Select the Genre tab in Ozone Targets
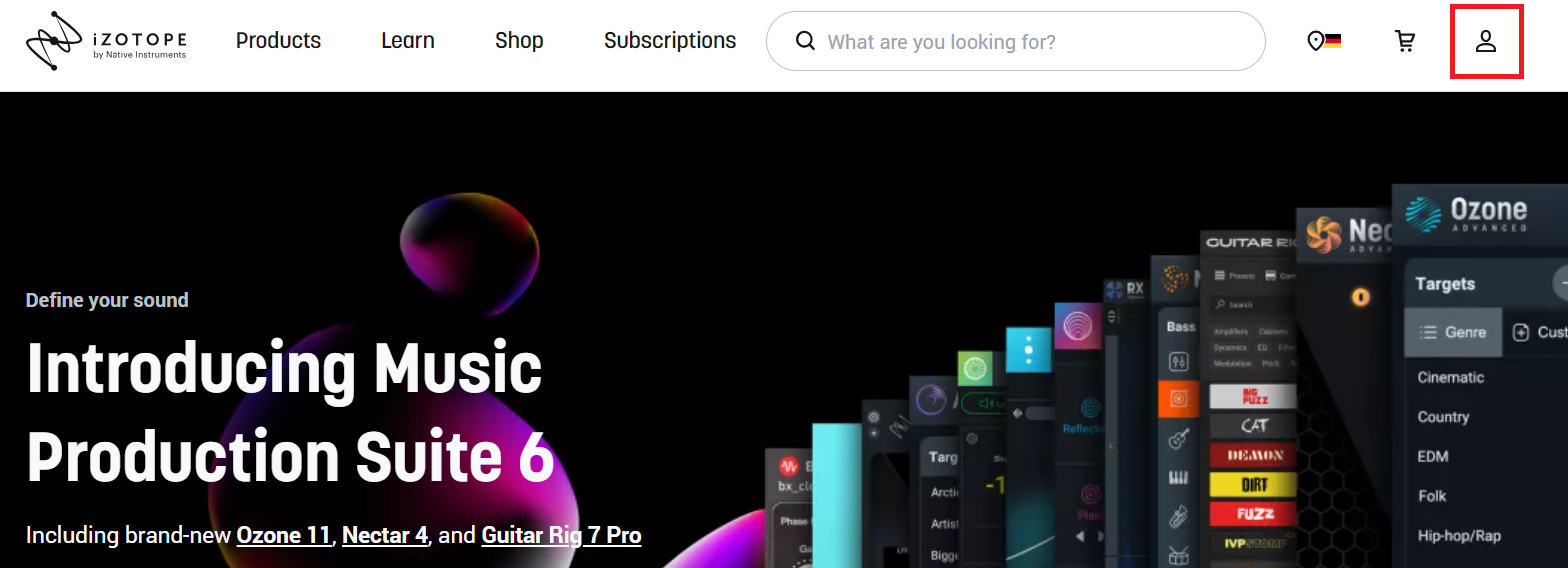The image size is (1568, 568). [1453, 332]
